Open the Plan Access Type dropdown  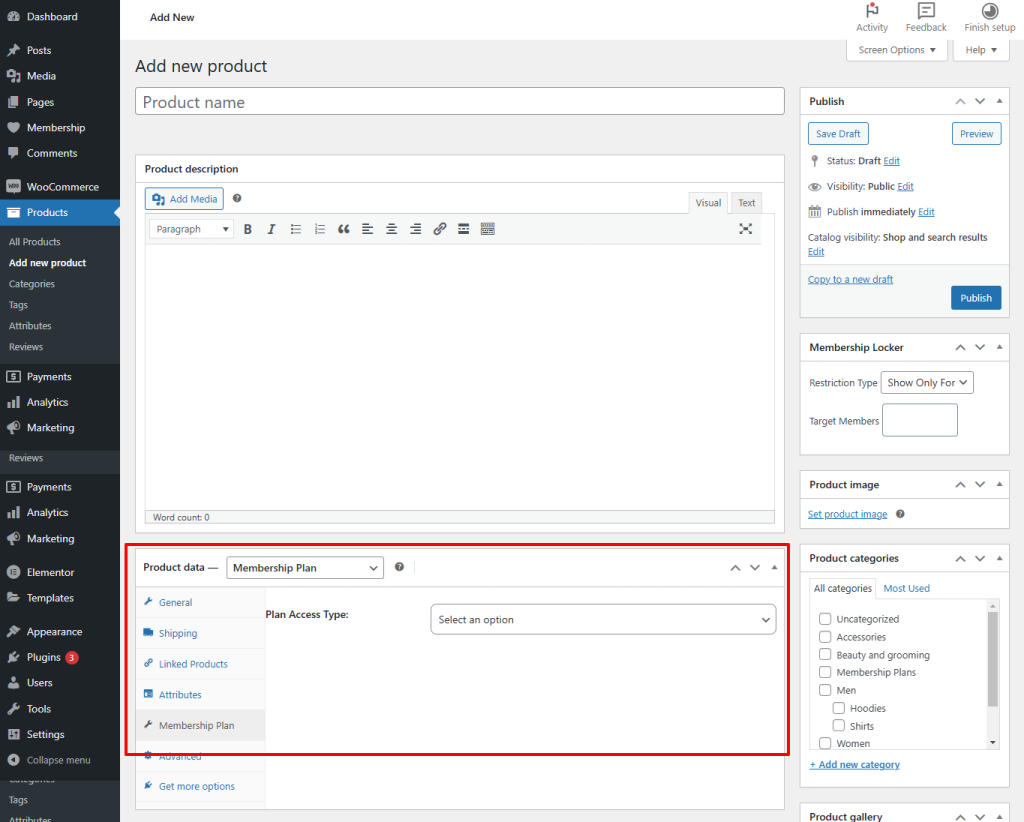[602, 620]
